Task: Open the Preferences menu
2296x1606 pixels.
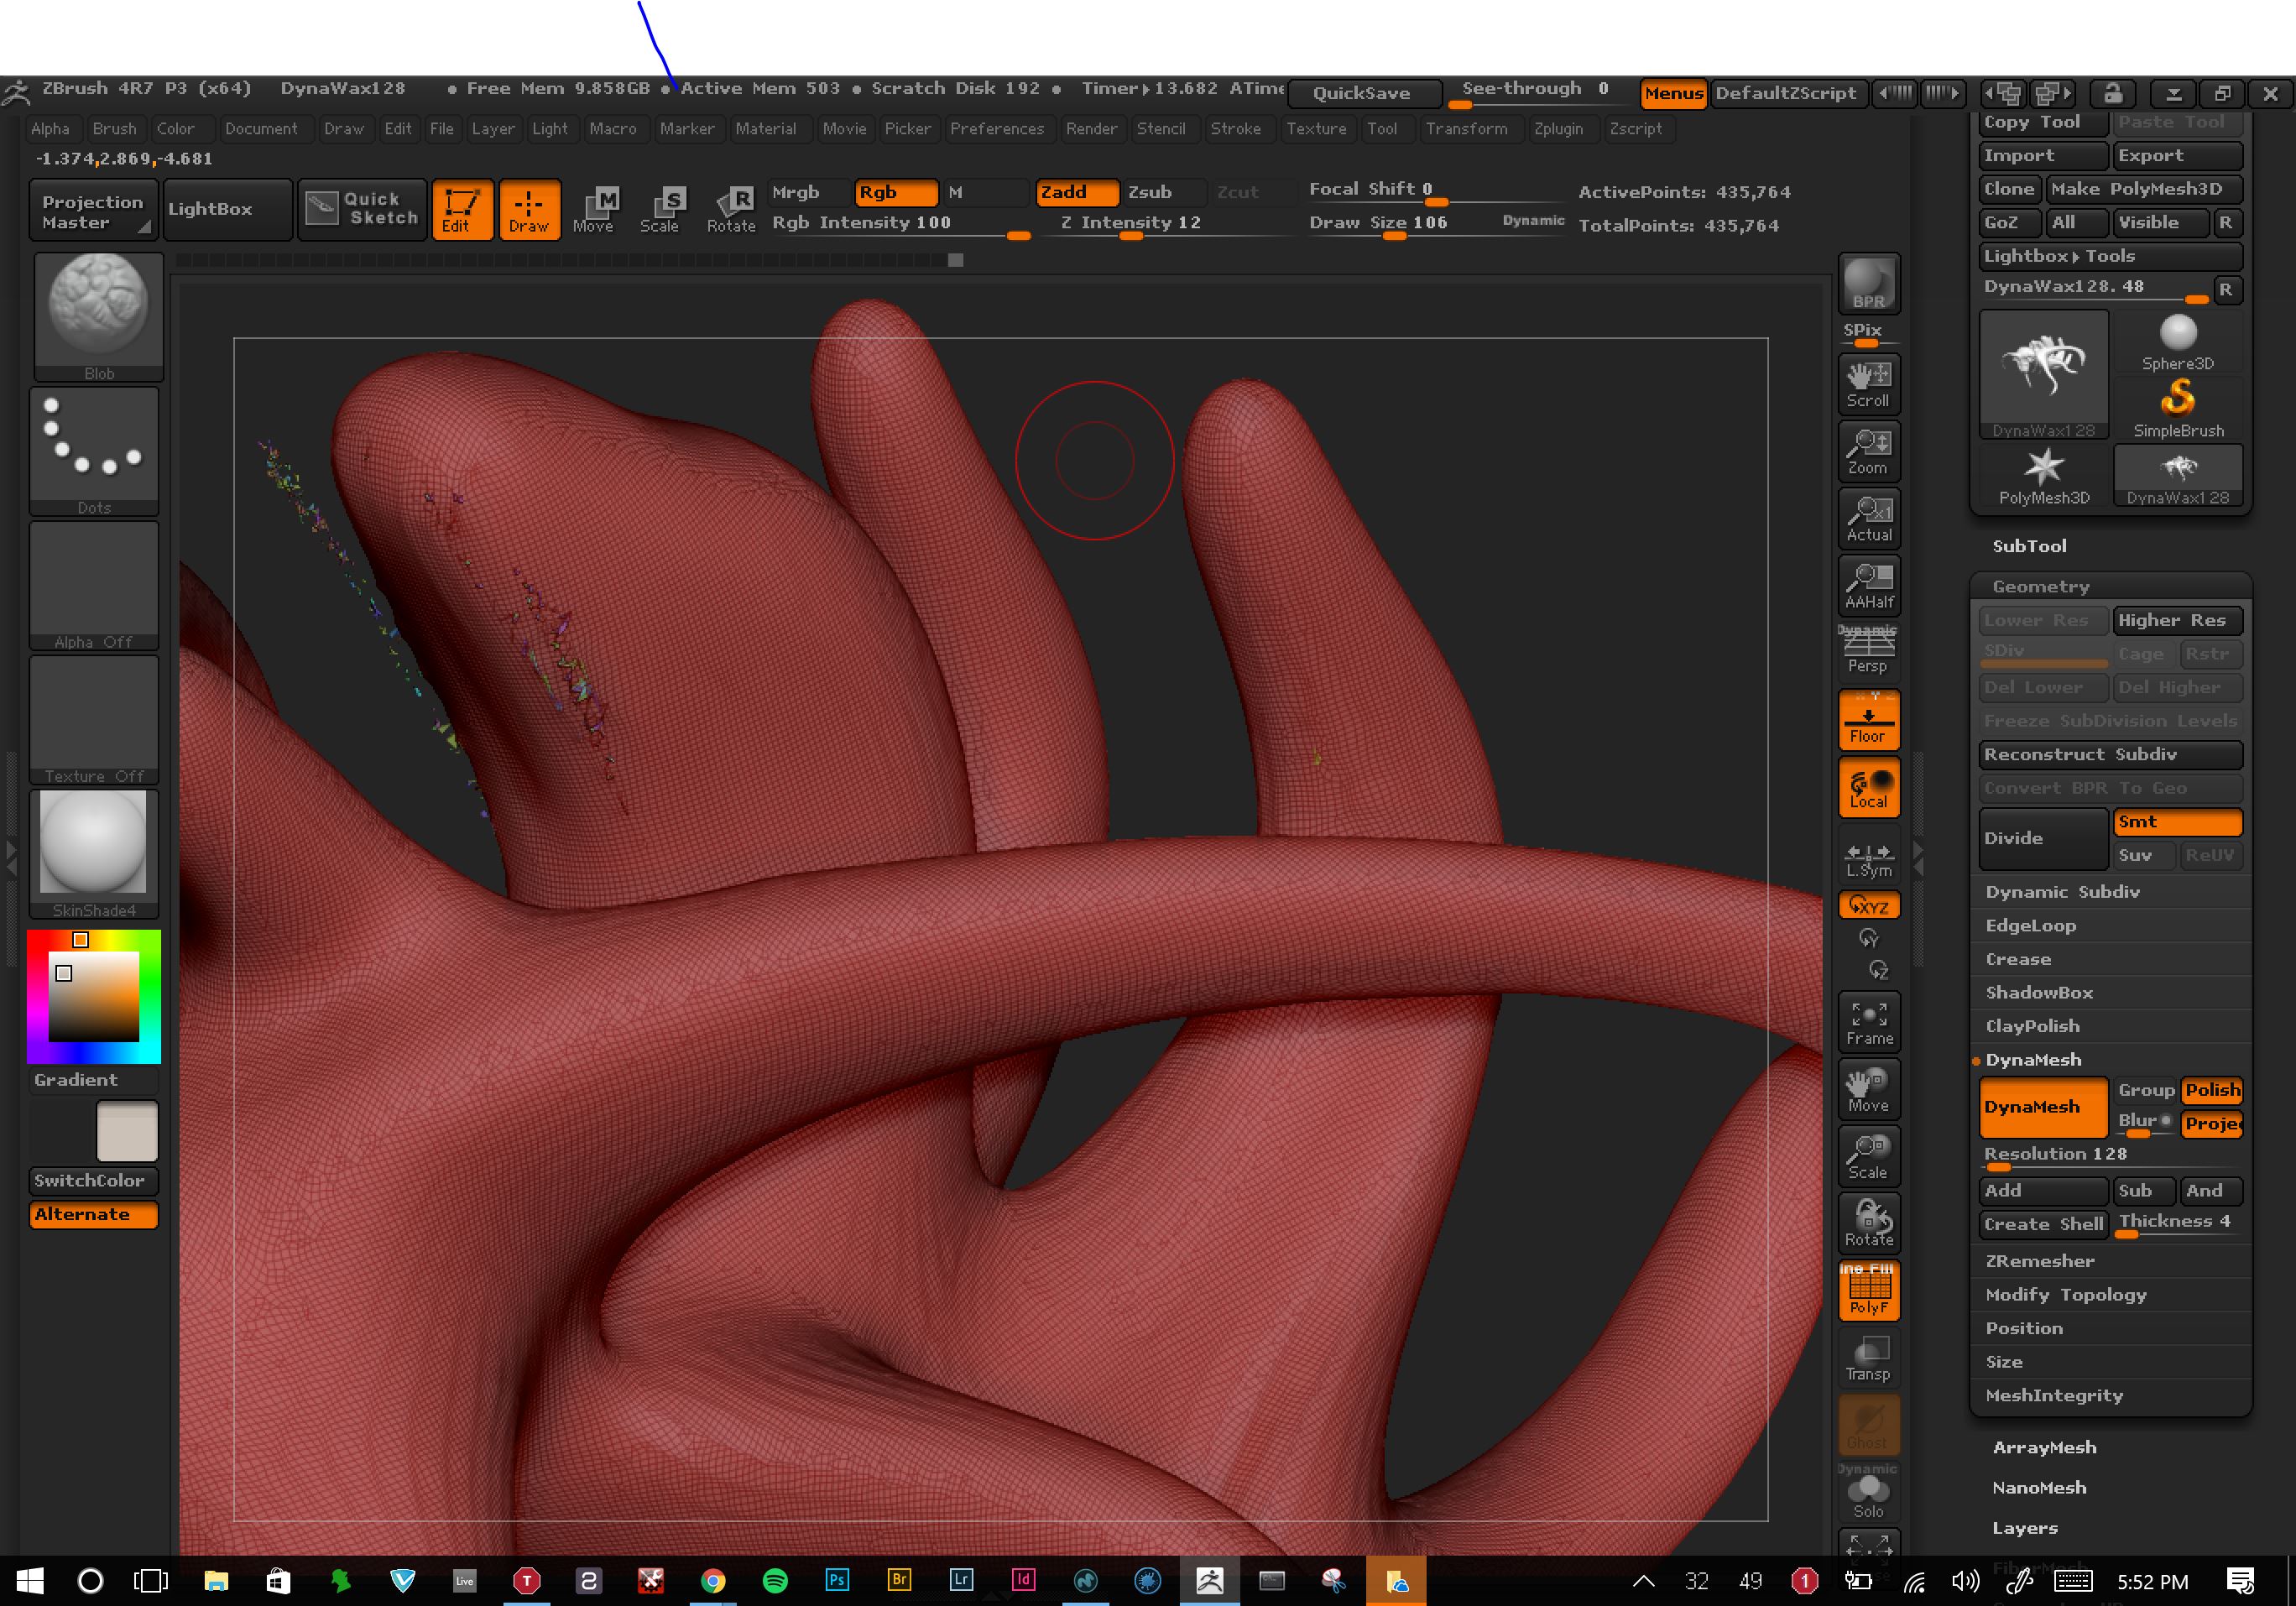Action: [996, 129]
